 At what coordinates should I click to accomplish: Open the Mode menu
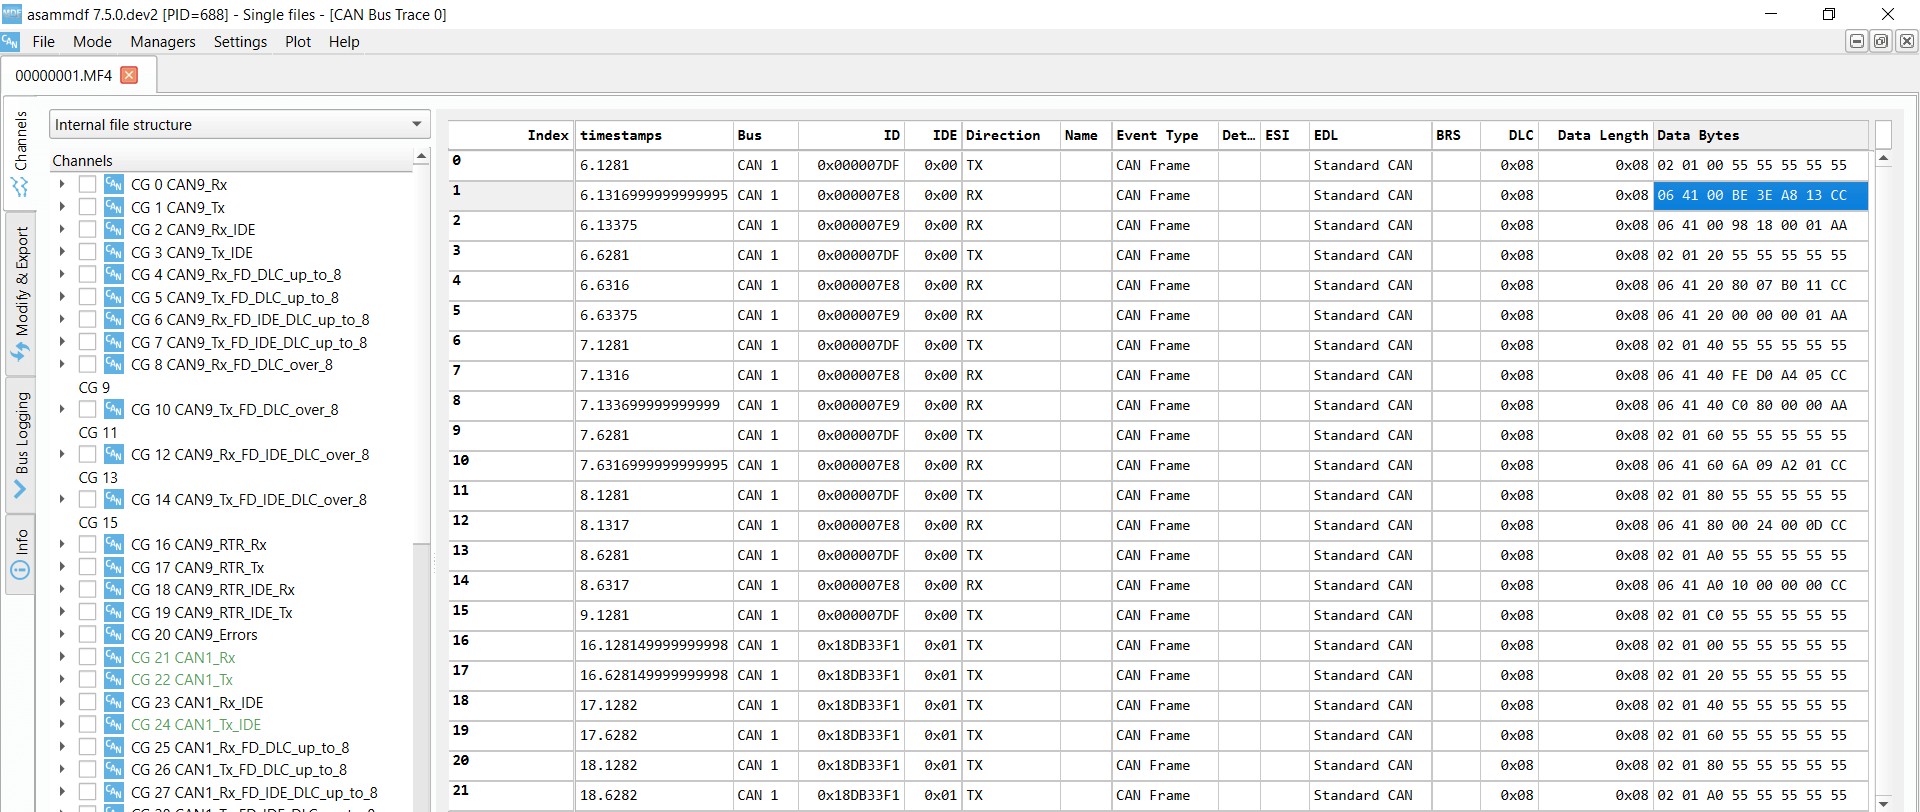92,42
